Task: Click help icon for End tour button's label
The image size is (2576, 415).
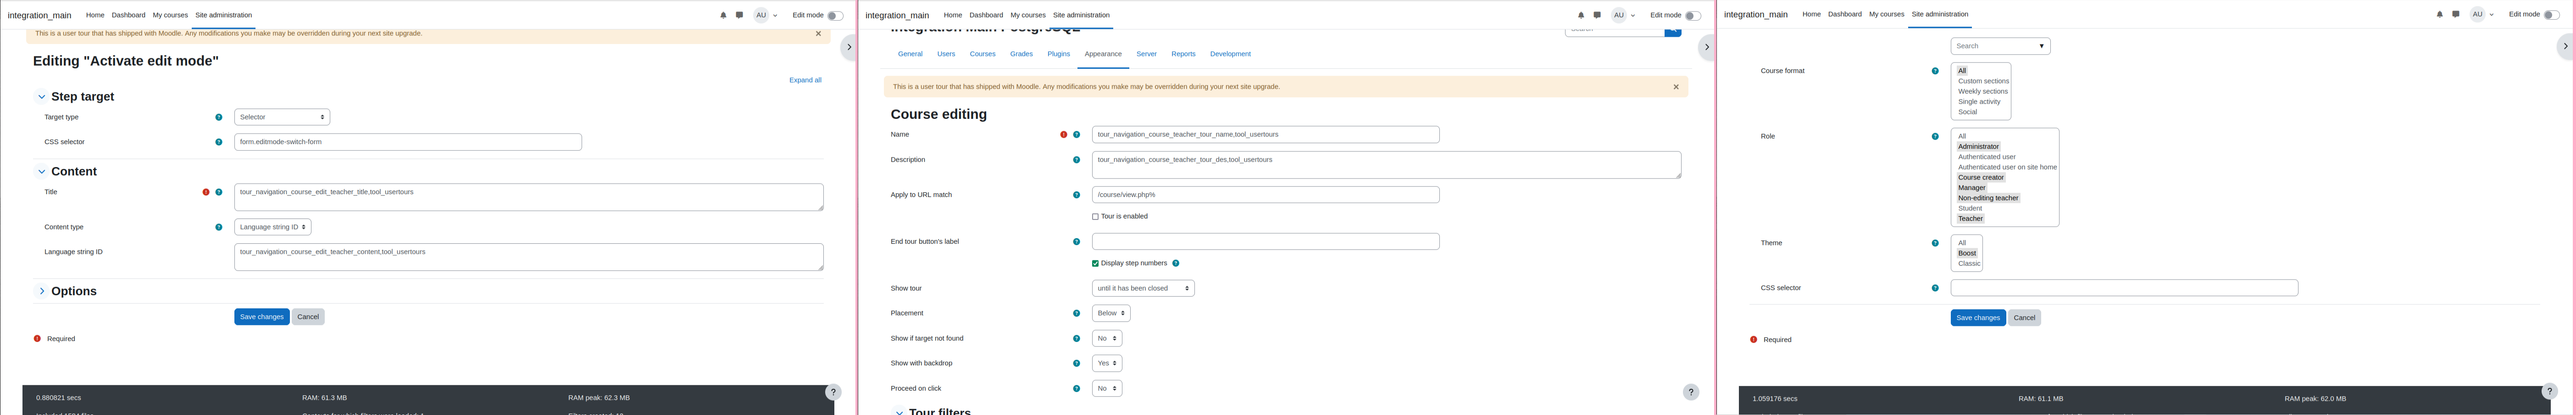Action: pos(1076,242)
